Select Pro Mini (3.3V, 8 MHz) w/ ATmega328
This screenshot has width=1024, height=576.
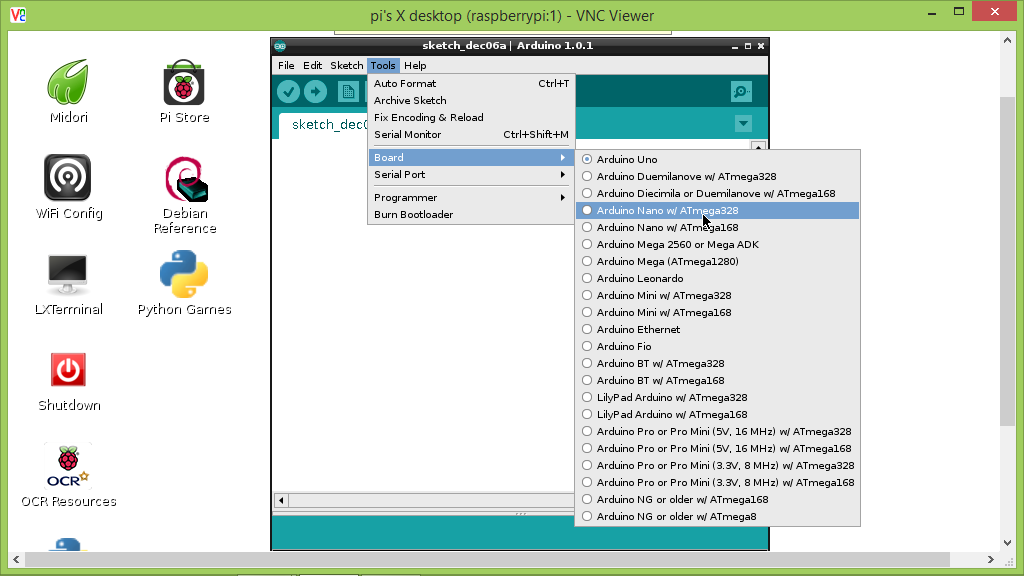click(718, 465)
